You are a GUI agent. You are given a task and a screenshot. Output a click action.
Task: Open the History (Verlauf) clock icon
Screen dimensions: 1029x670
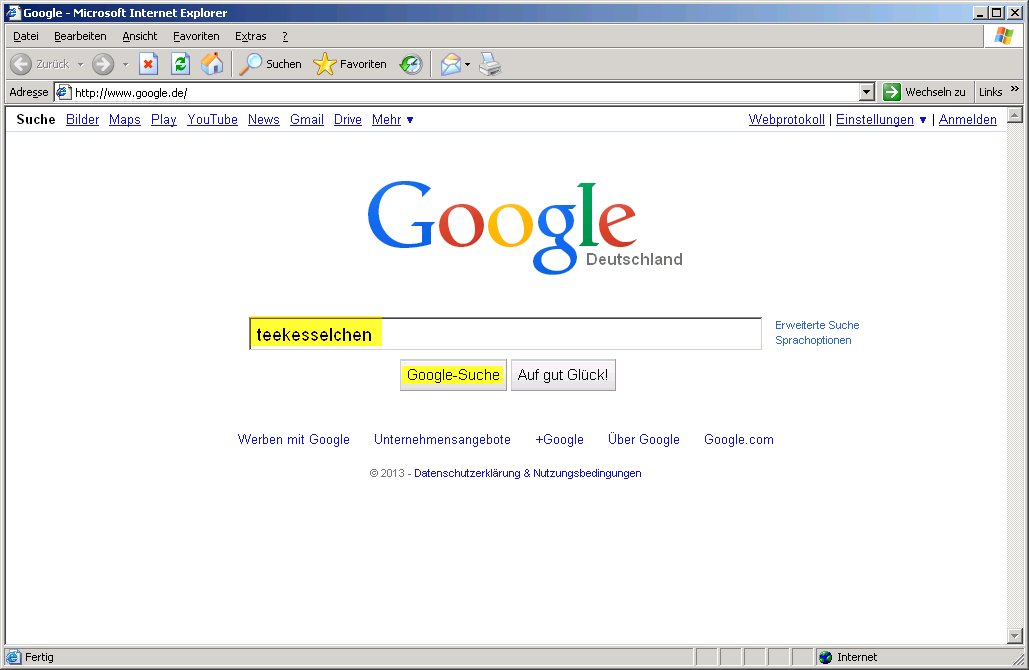click(410, 64)
